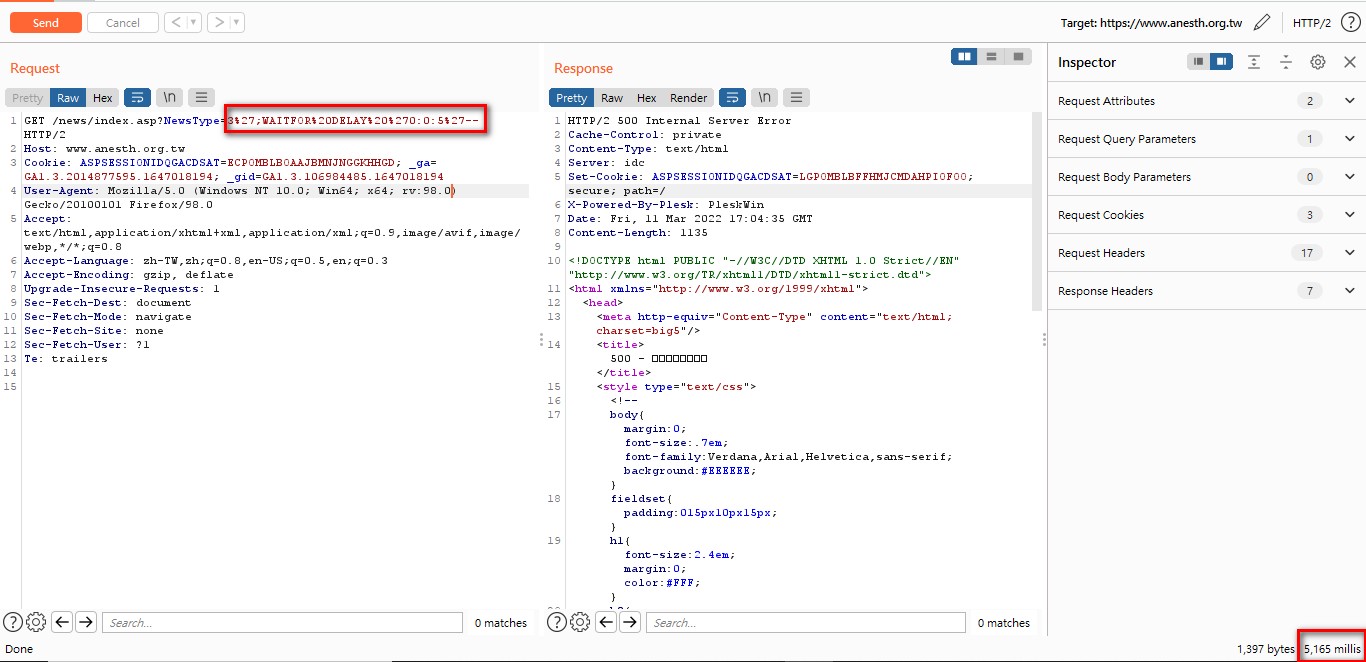
Task: Go to next search match in Request
Action: pos(86,622)
